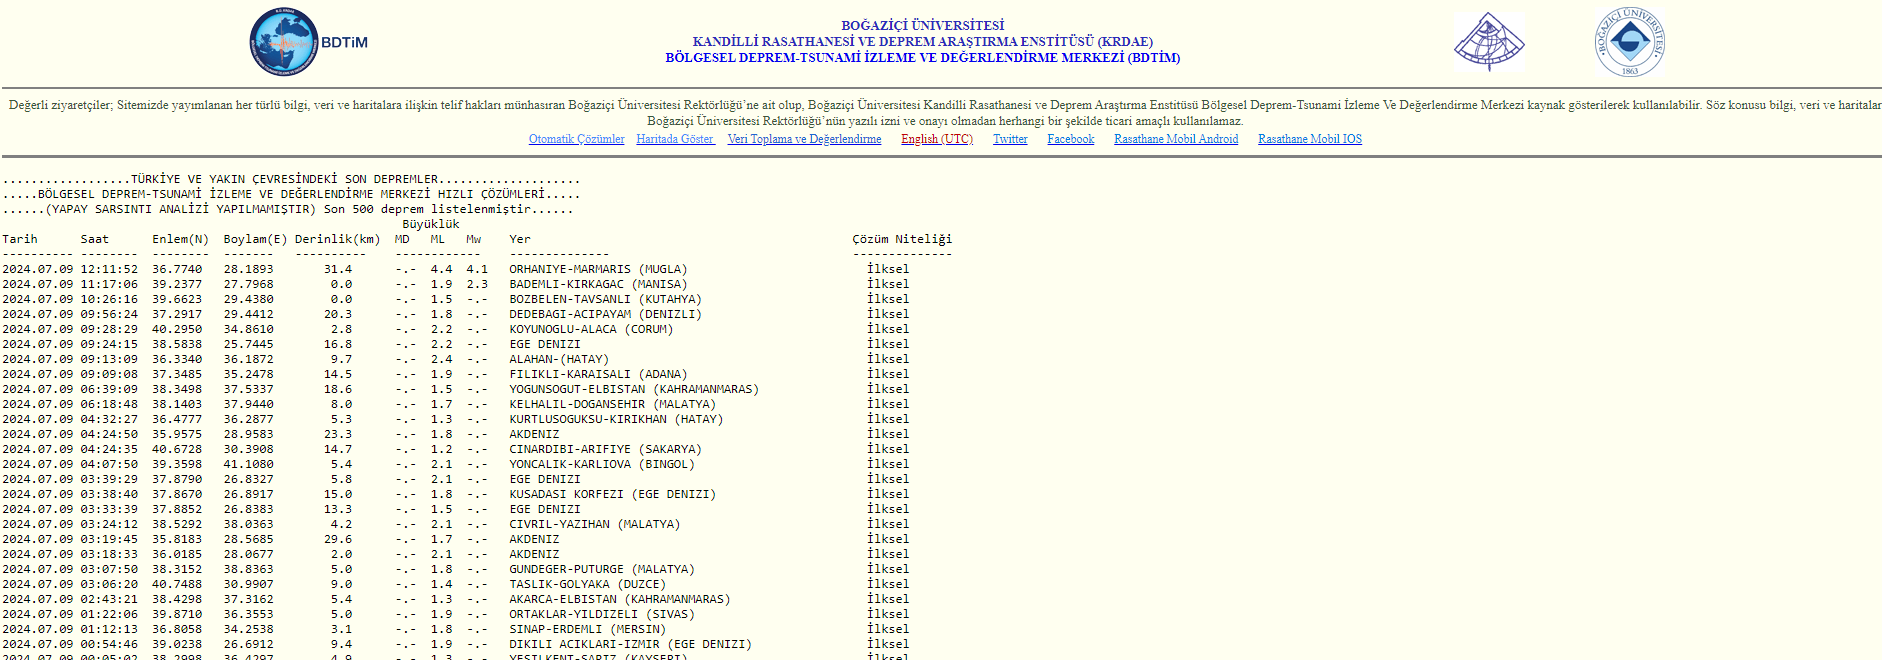
Task: Click the ORHANIYE-MARMARIS (MUGLA) earthquake row
Action: 598,269
